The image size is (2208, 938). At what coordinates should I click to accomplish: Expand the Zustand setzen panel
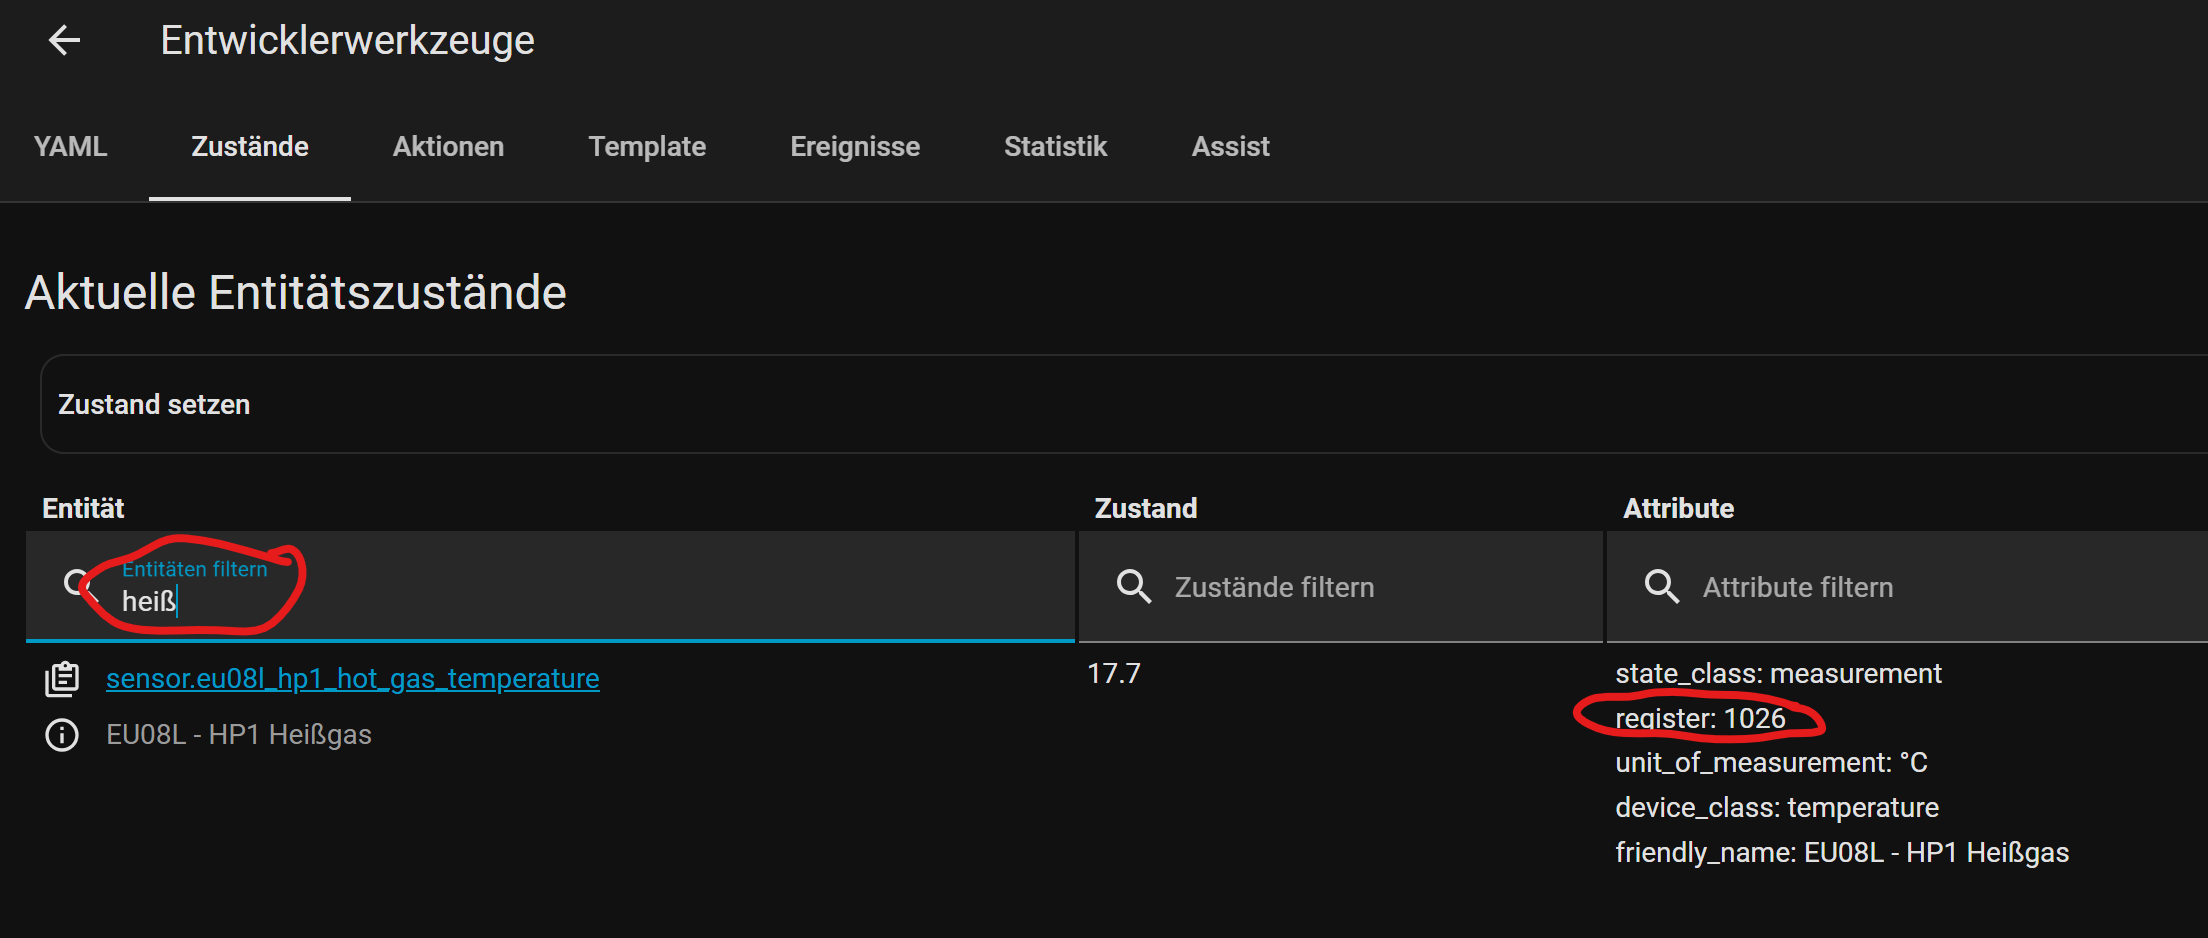(154, 404)
